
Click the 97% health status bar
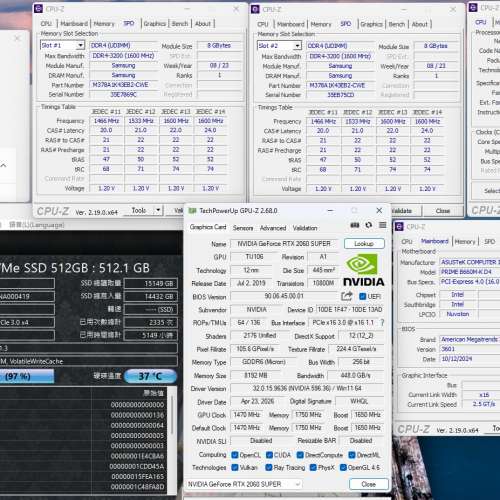point(27,376)
